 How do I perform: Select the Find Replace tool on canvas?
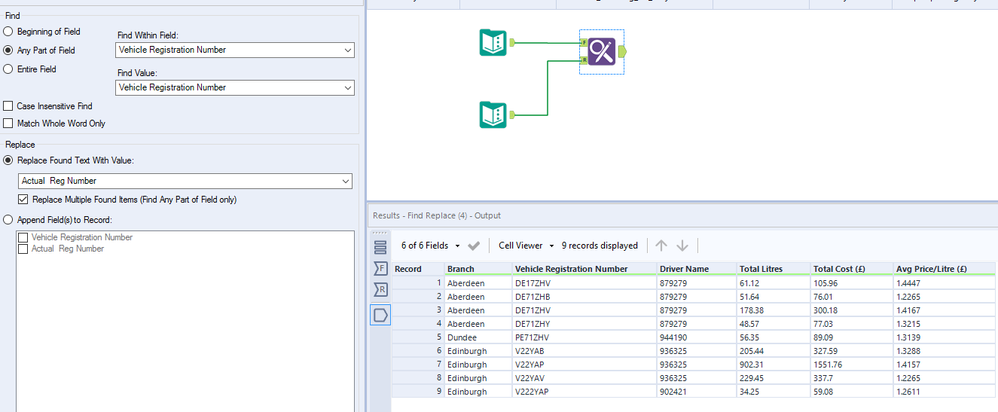[x=601, y=51]
